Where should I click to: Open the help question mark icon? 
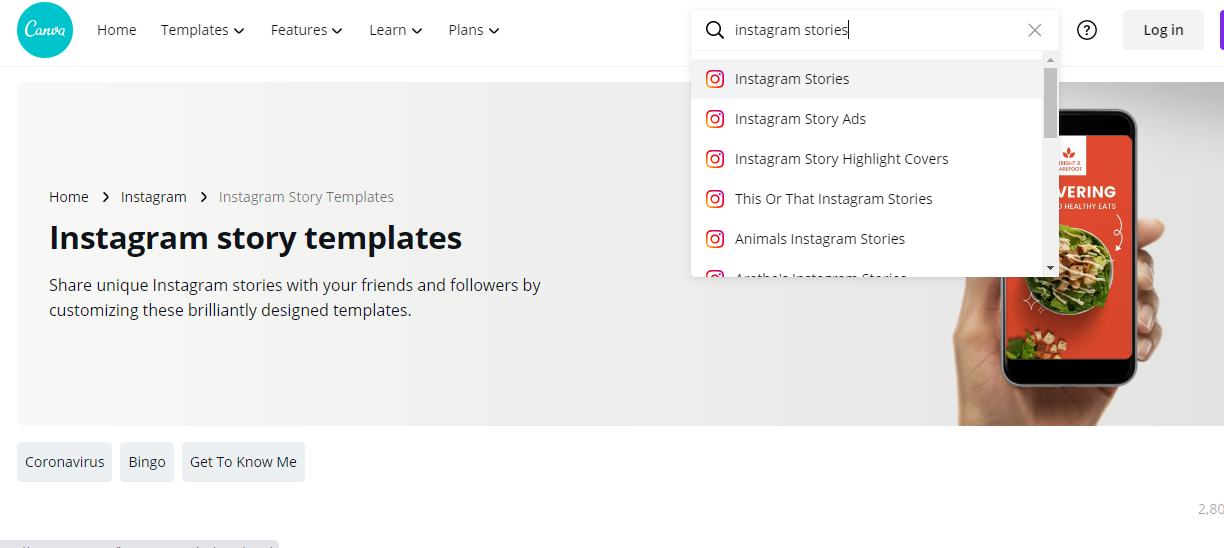click(x=1087, y=30)
